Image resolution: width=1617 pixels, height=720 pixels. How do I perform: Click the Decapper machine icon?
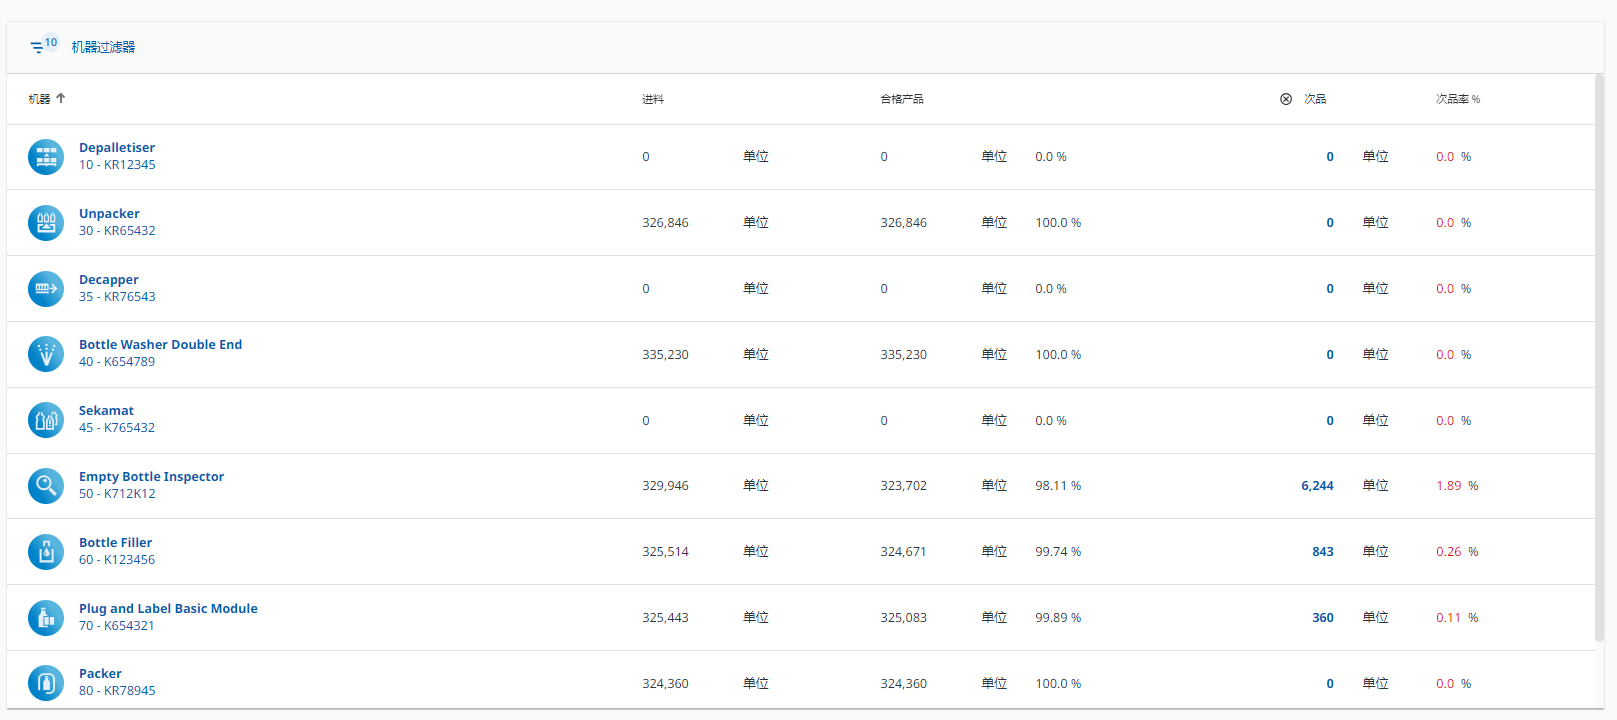(46, 289)
